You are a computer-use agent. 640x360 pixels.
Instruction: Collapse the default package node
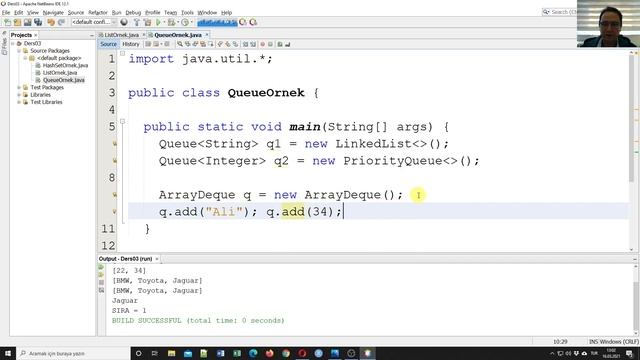(x=25, y=58)
